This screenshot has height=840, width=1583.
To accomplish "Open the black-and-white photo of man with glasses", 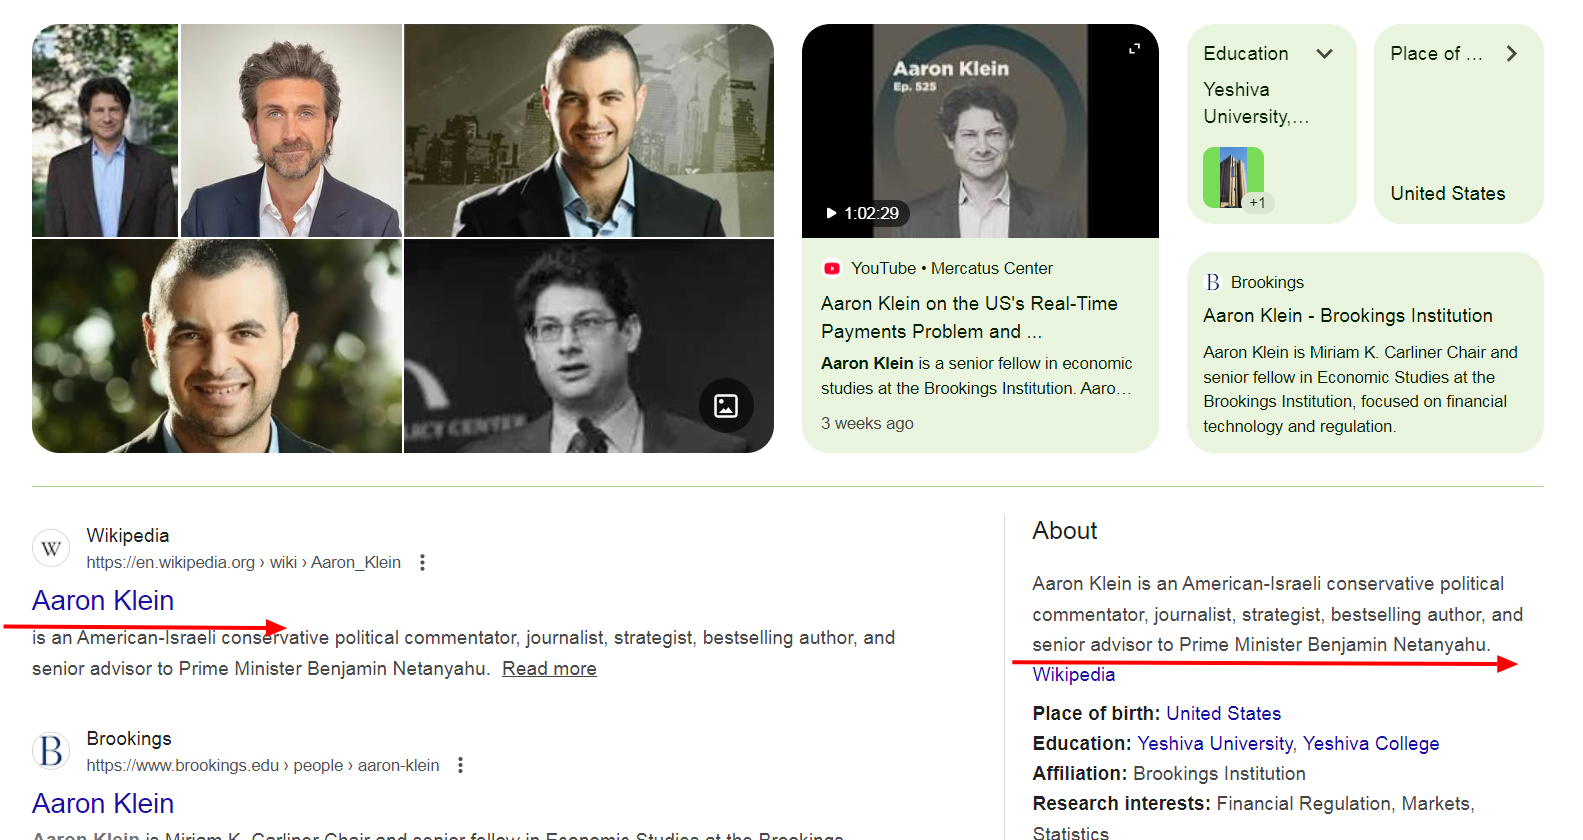I will 589,346.
